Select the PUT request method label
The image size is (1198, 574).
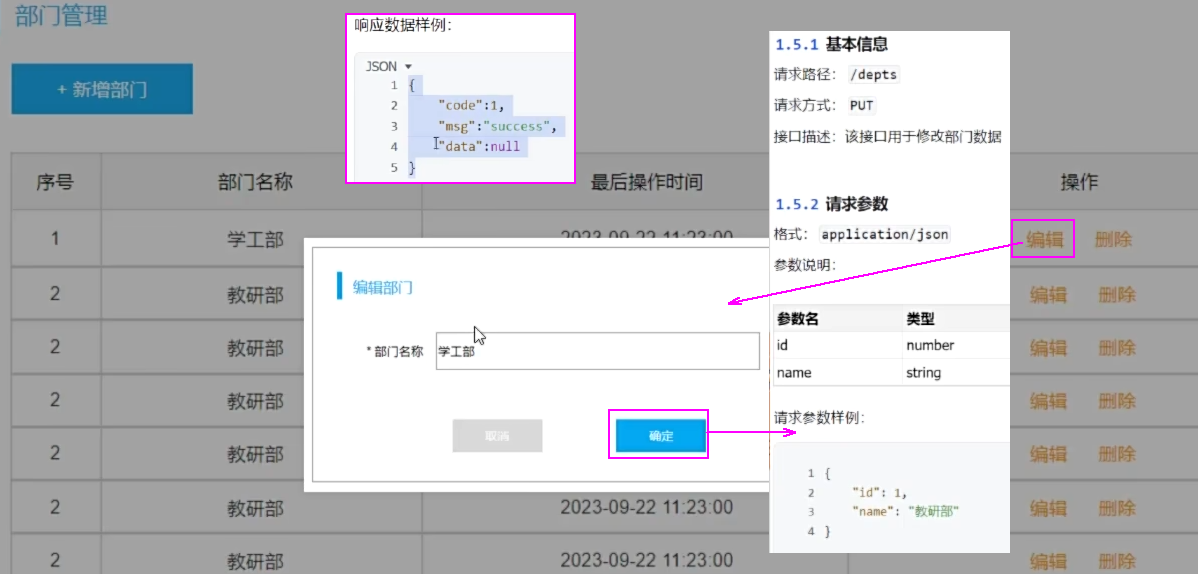point(861,105)
